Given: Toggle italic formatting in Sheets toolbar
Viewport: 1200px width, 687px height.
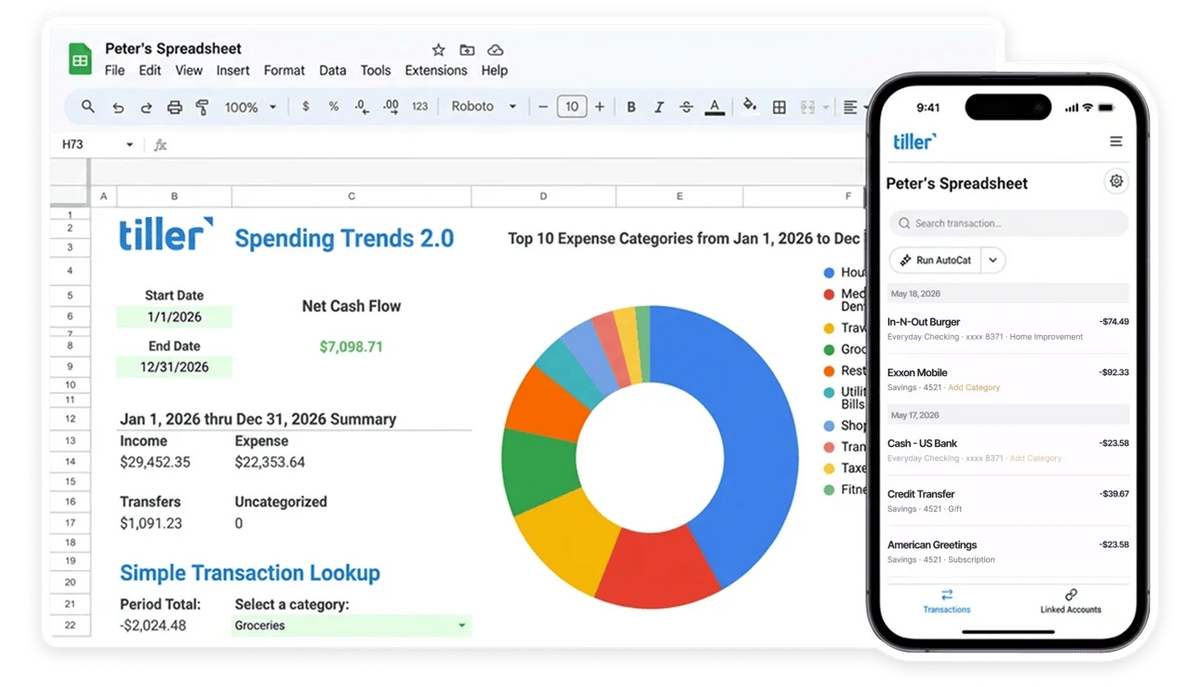Looking at the screenshot, I should 659,107.
